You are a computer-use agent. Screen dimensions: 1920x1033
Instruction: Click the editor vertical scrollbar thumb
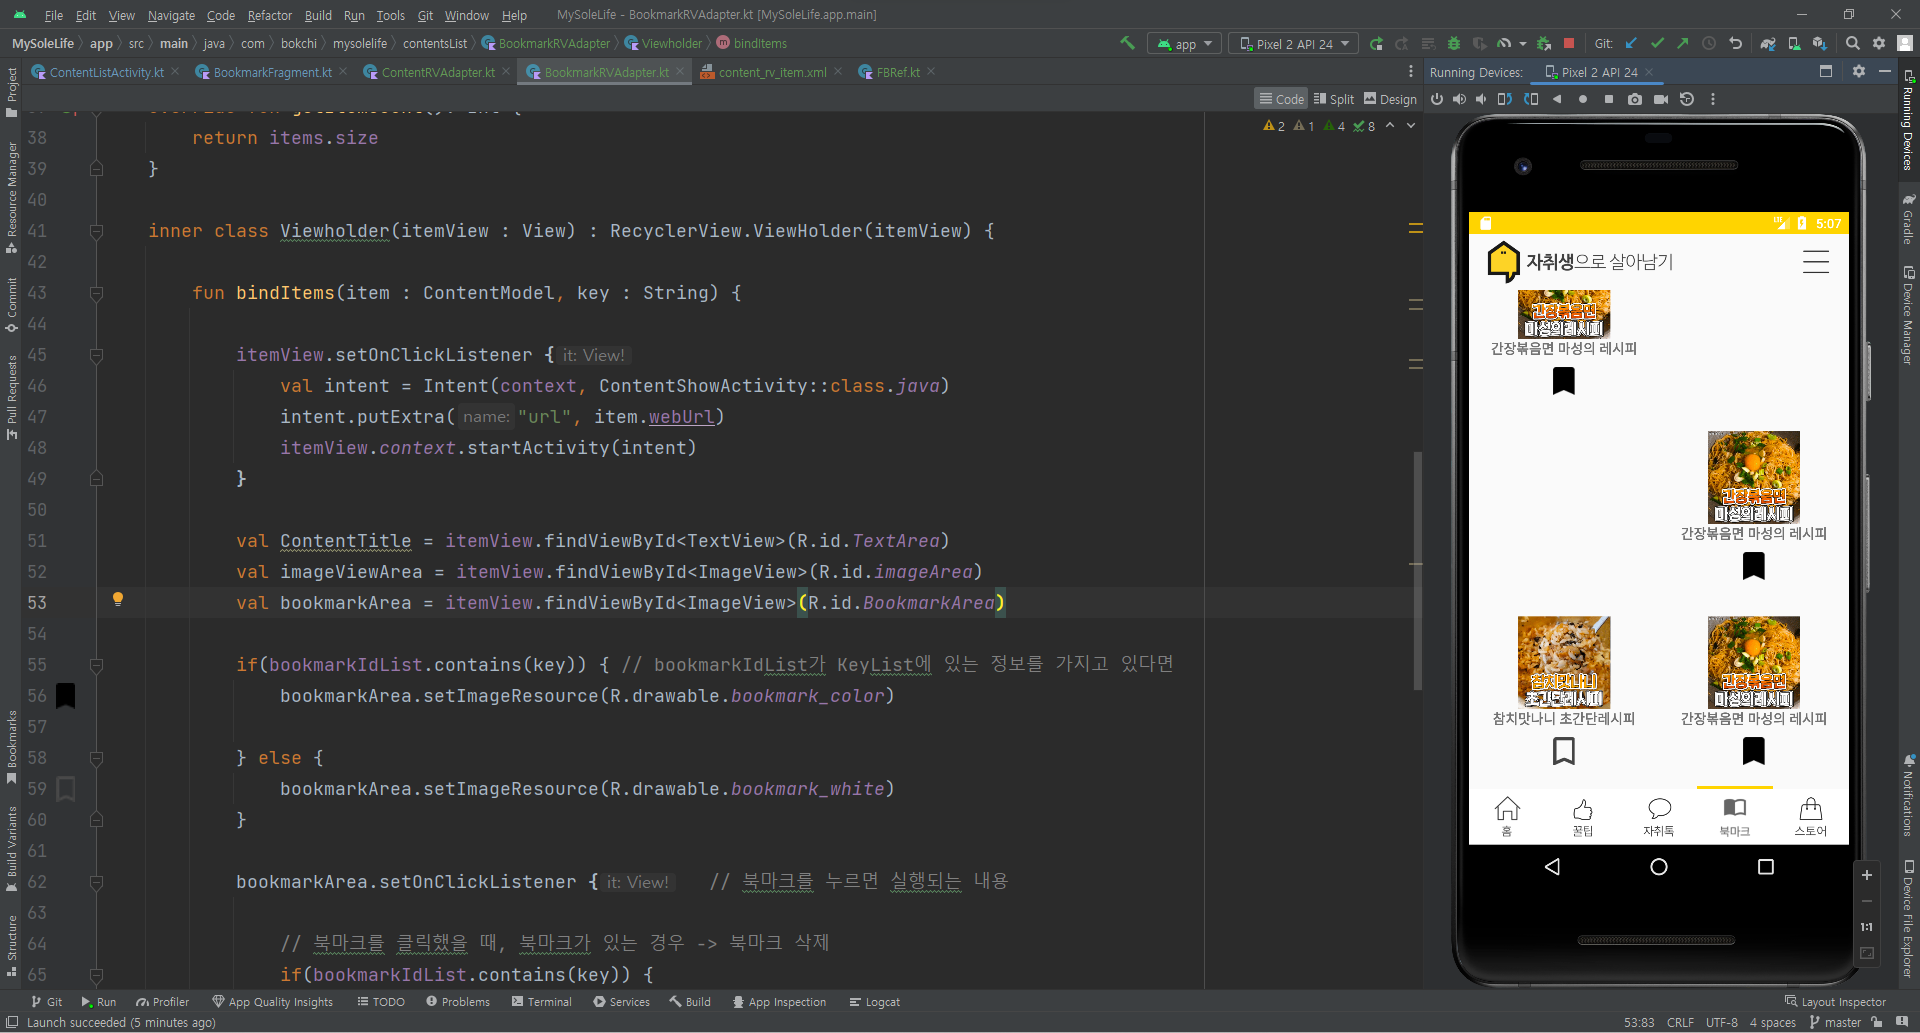coord(1418,570)
